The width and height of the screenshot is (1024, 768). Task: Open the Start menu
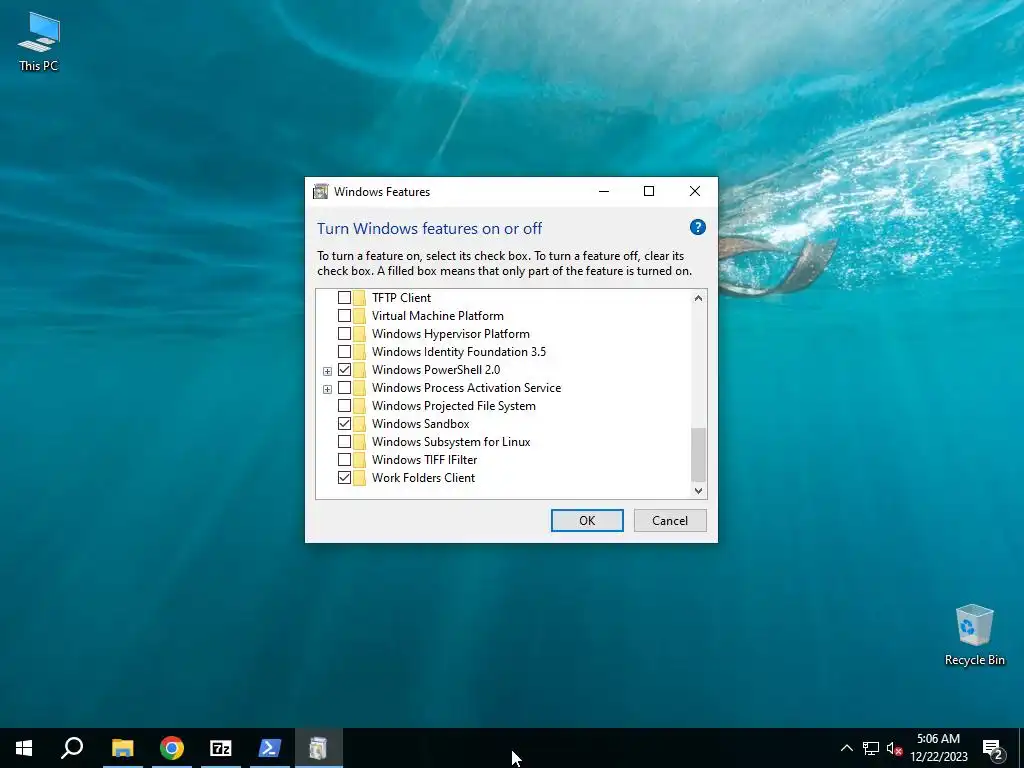pos(24,748)
